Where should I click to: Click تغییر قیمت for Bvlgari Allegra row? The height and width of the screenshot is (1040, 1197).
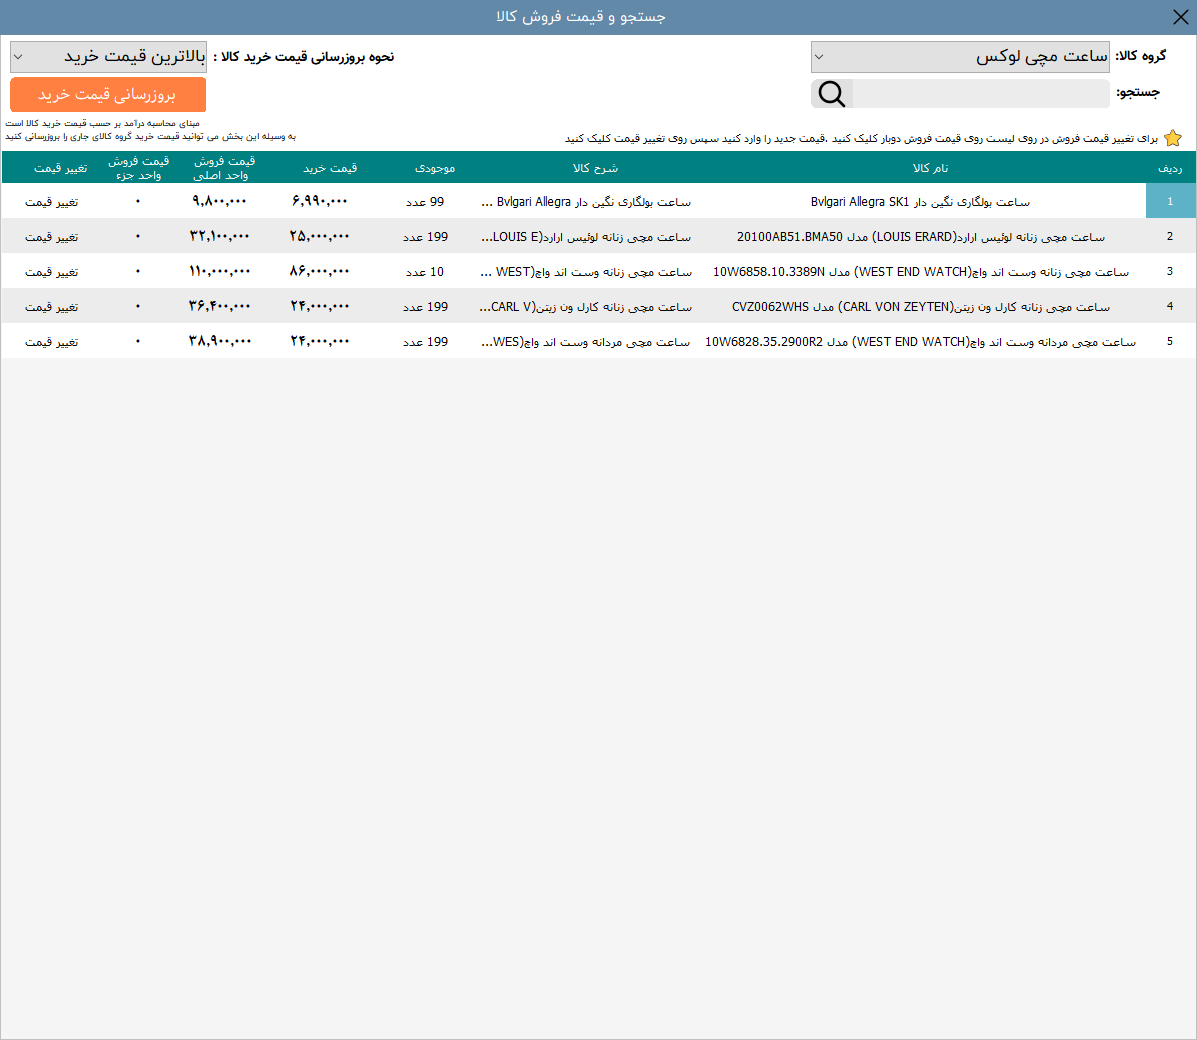click(x=51, y=202)
